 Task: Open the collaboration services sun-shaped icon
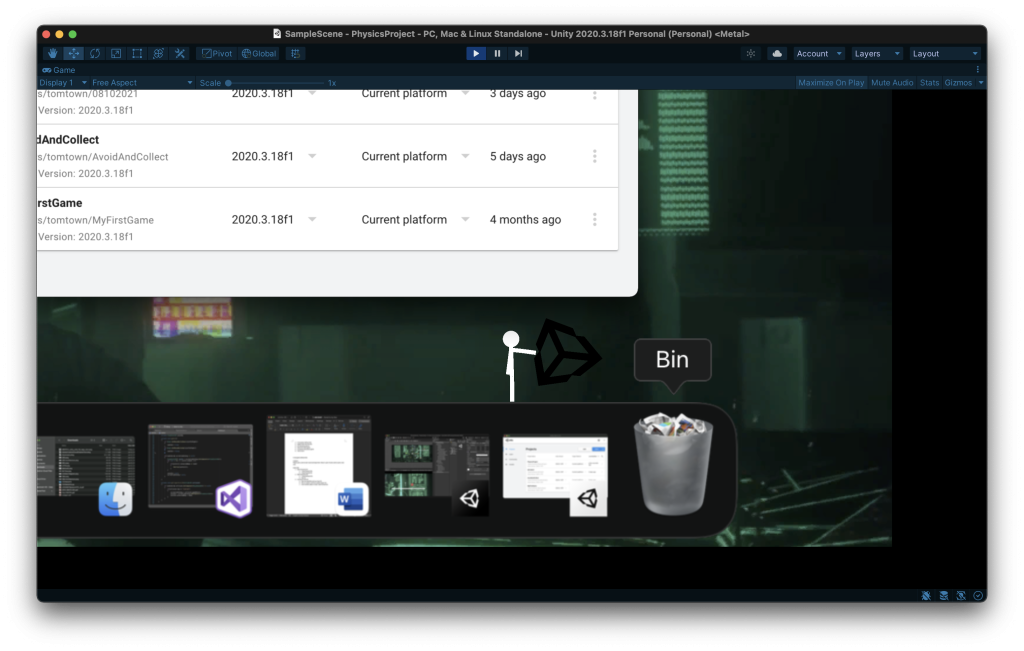click(x=751, y=54)
